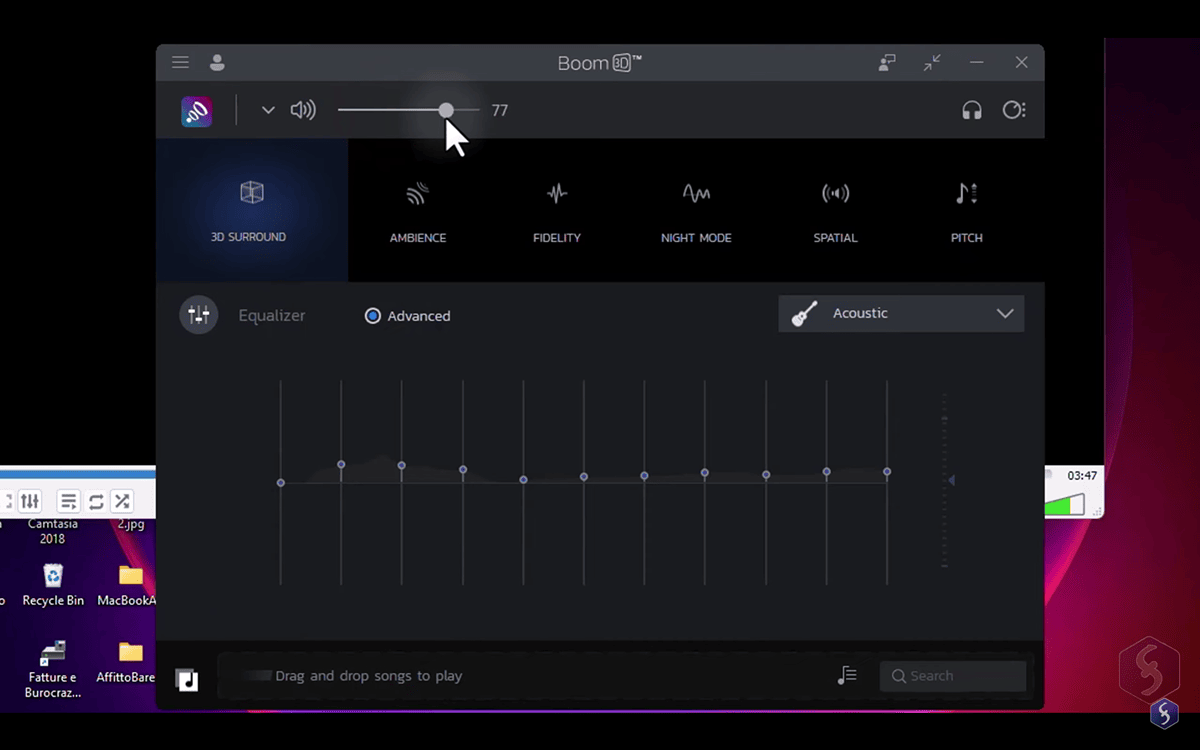Mute the volume speaker icon
1200x750 pixels.
pyautogui.click(x=302, y=110)
